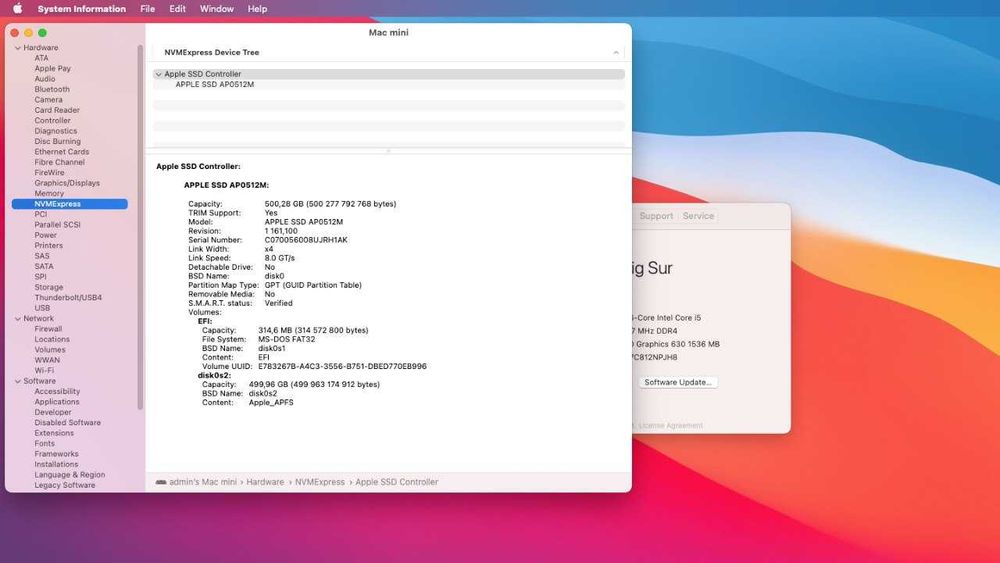Select Memory in the sidebar
Viewport: 1000px width, 563px height.
[x=49, y=193]
